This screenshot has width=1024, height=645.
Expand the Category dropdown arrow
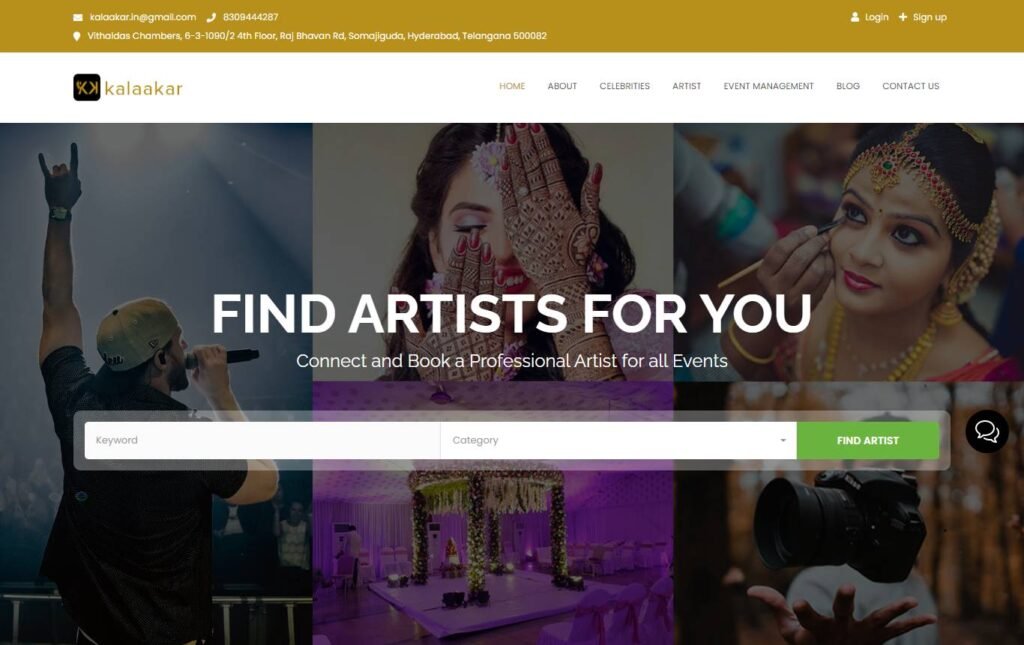783,440
